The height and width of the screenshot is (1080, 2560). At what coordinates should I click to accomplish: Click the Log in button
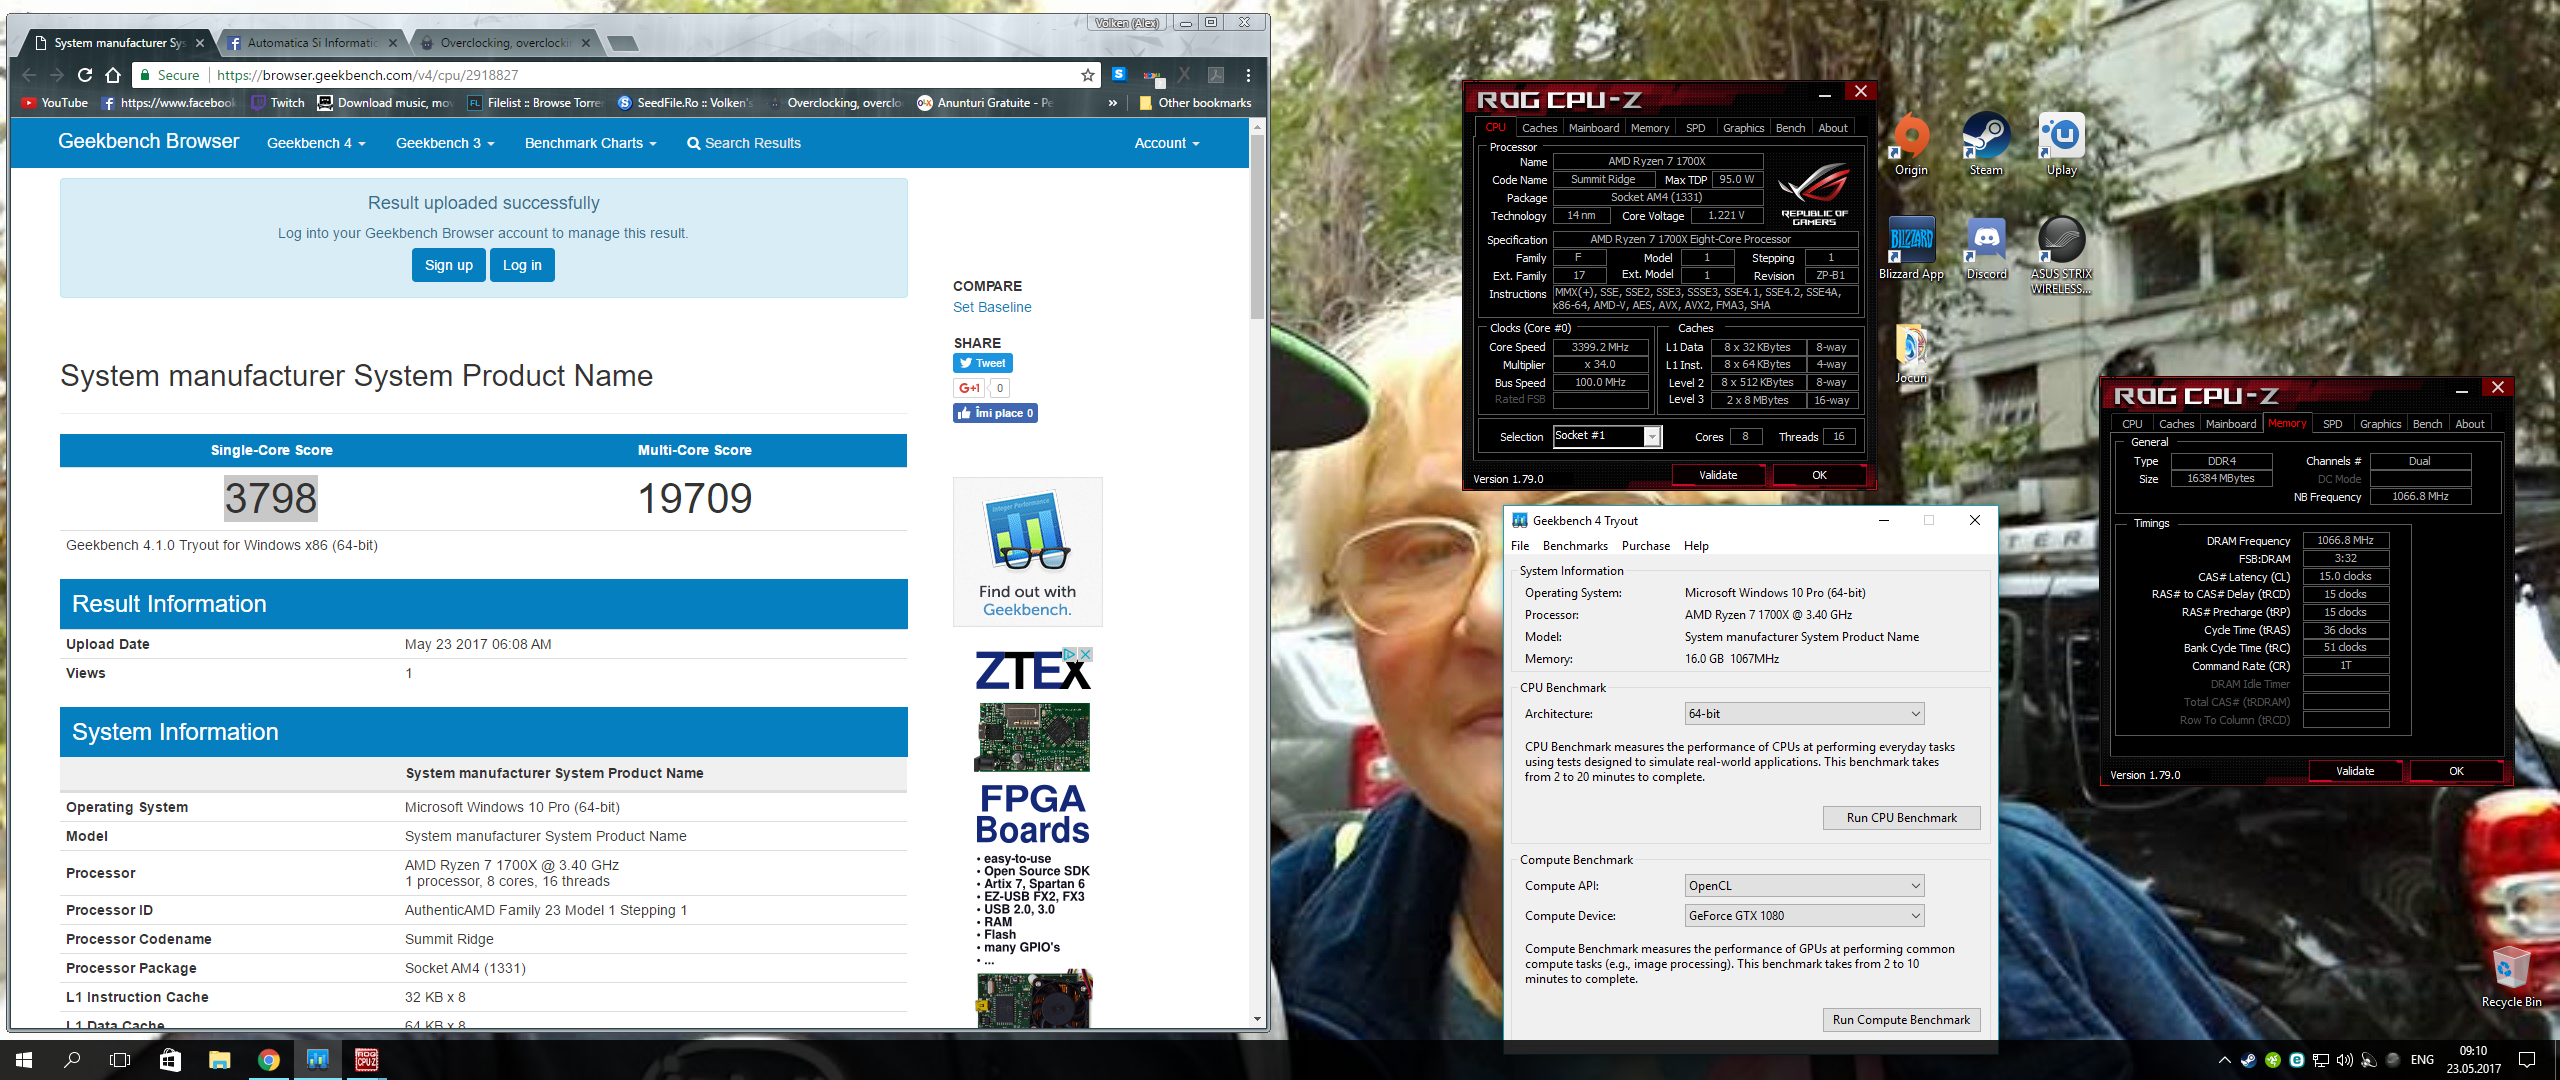coord(522,265)
